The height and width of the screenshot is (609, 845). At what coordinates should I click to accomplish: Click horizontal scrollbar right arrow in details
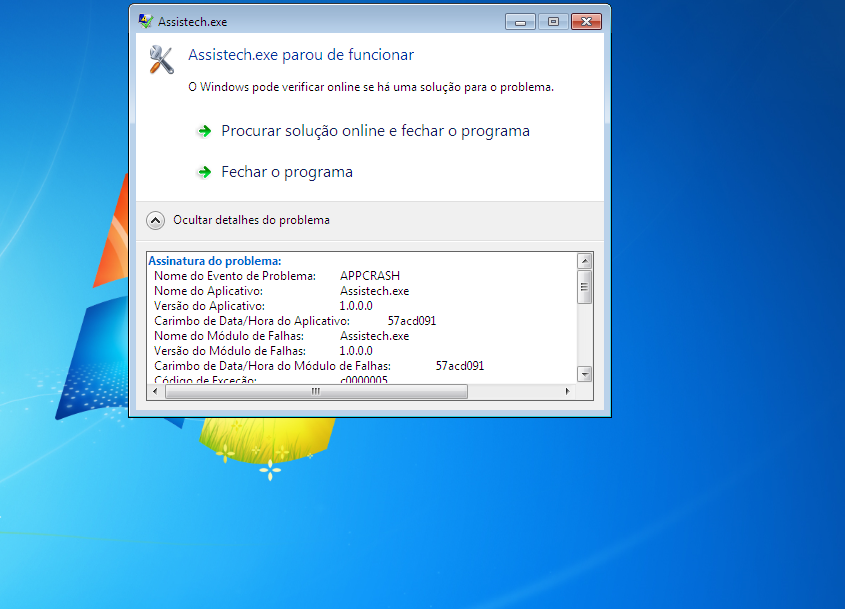[567, 391]
